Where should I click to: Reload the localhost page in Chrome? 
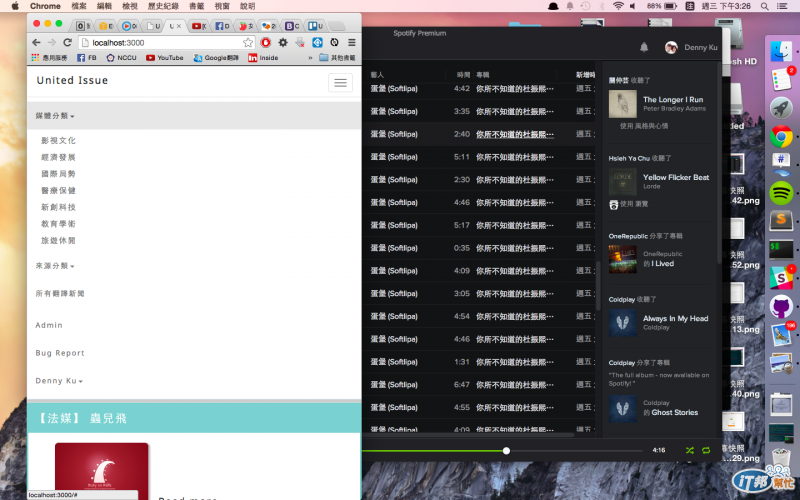coord(67,42)
